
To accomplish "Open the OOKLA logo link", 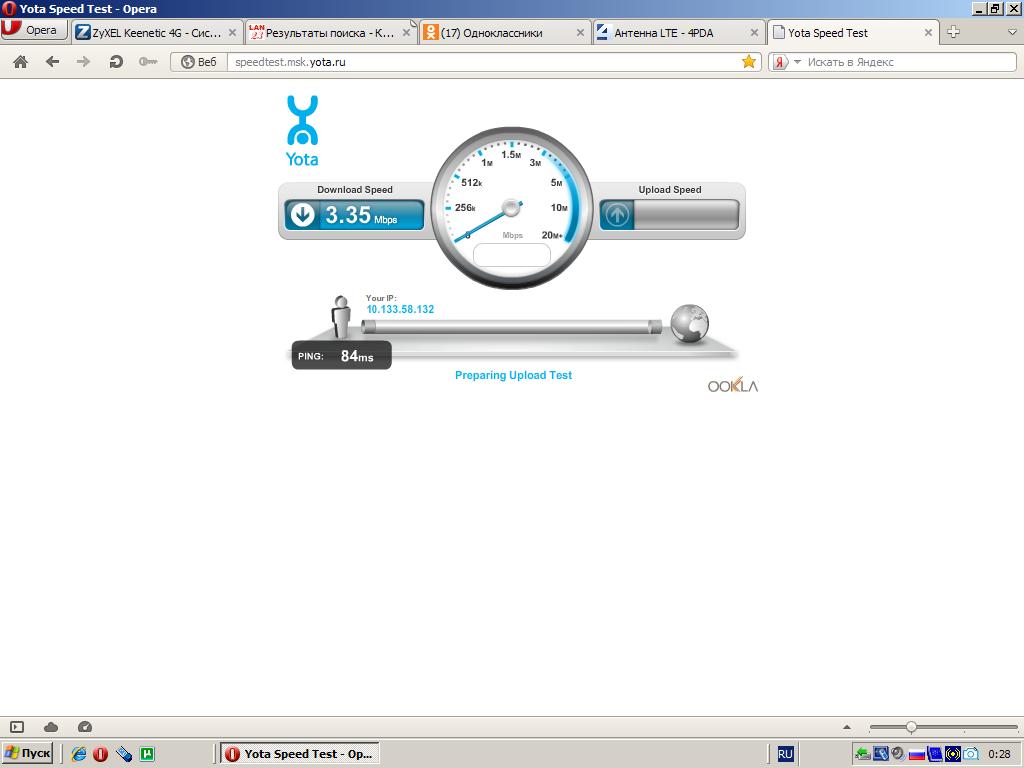I will pyautogui.click(x=733, y=386).
